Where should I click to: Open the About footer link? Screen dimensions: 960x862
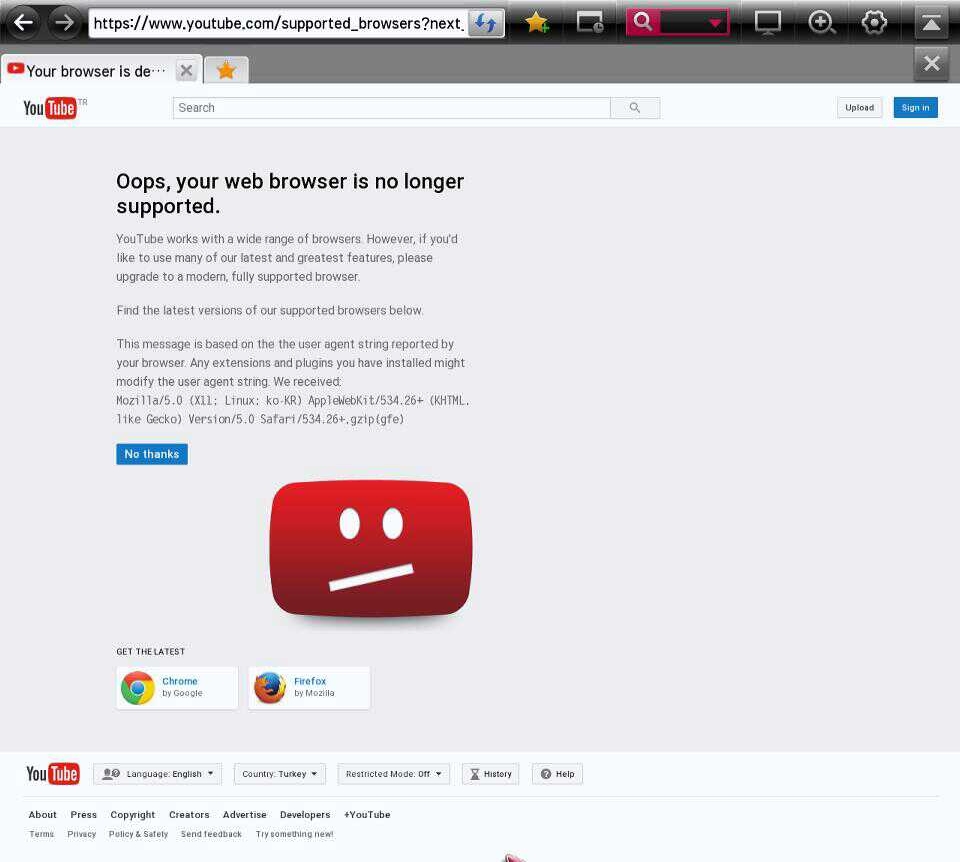(42, 815)
